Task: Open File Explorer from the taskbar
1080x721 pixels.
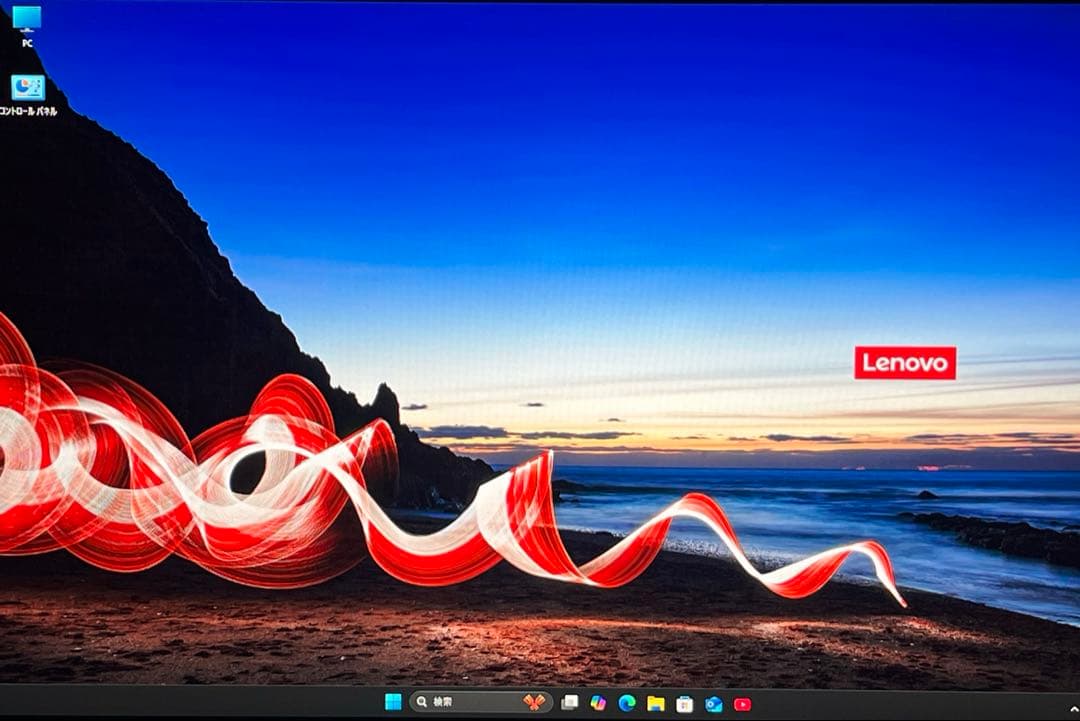Action: pos(656,703)
